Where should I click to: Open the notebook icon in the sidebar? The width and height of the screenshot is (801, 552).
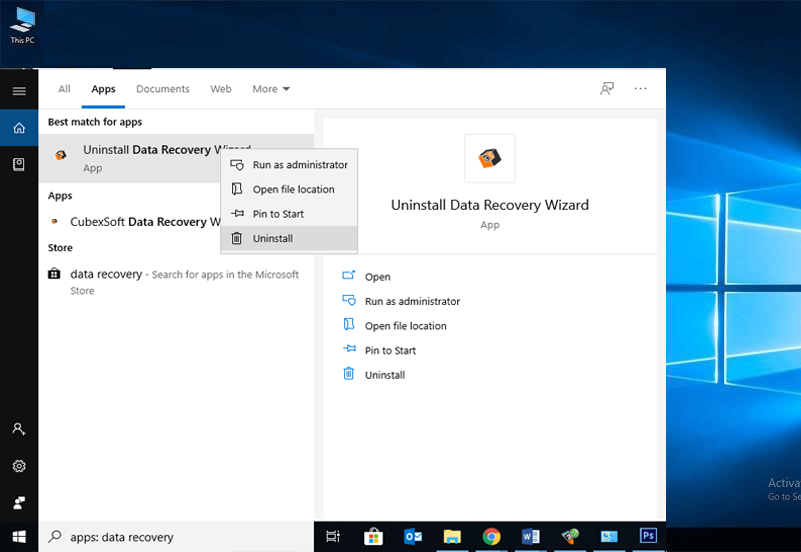[19, 164]
